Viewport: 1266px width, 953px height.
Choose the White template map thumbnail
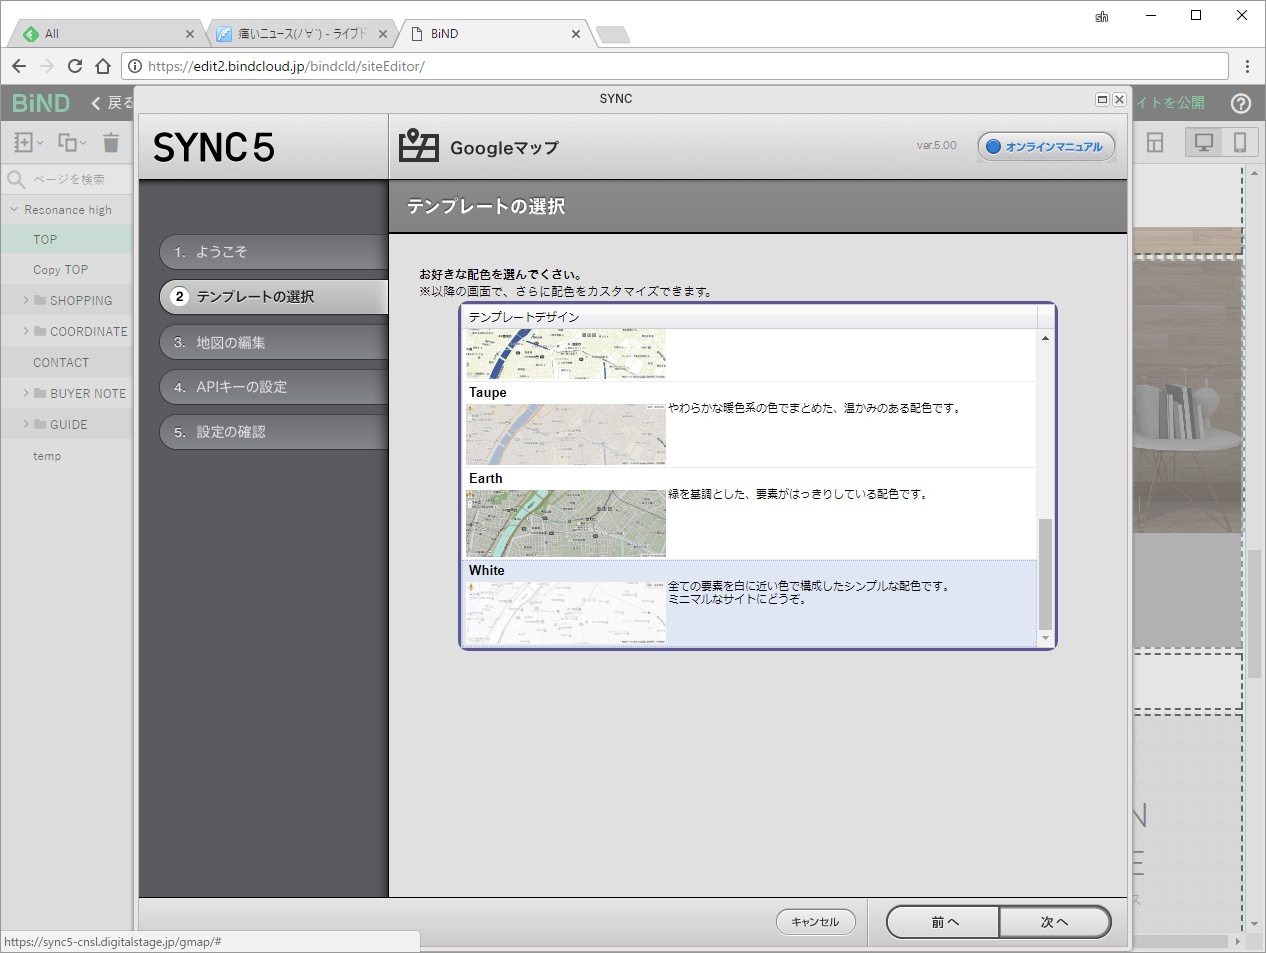coord(566,613)
